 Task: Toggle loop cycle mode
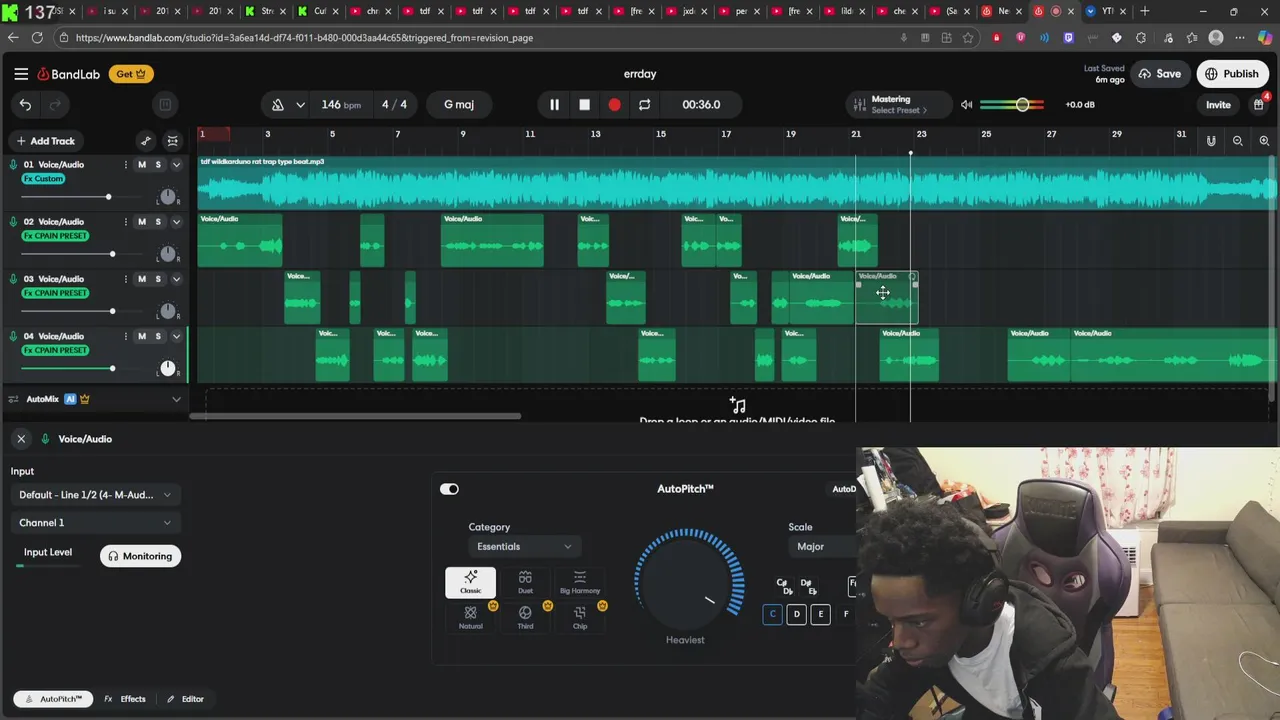[644, 104]
